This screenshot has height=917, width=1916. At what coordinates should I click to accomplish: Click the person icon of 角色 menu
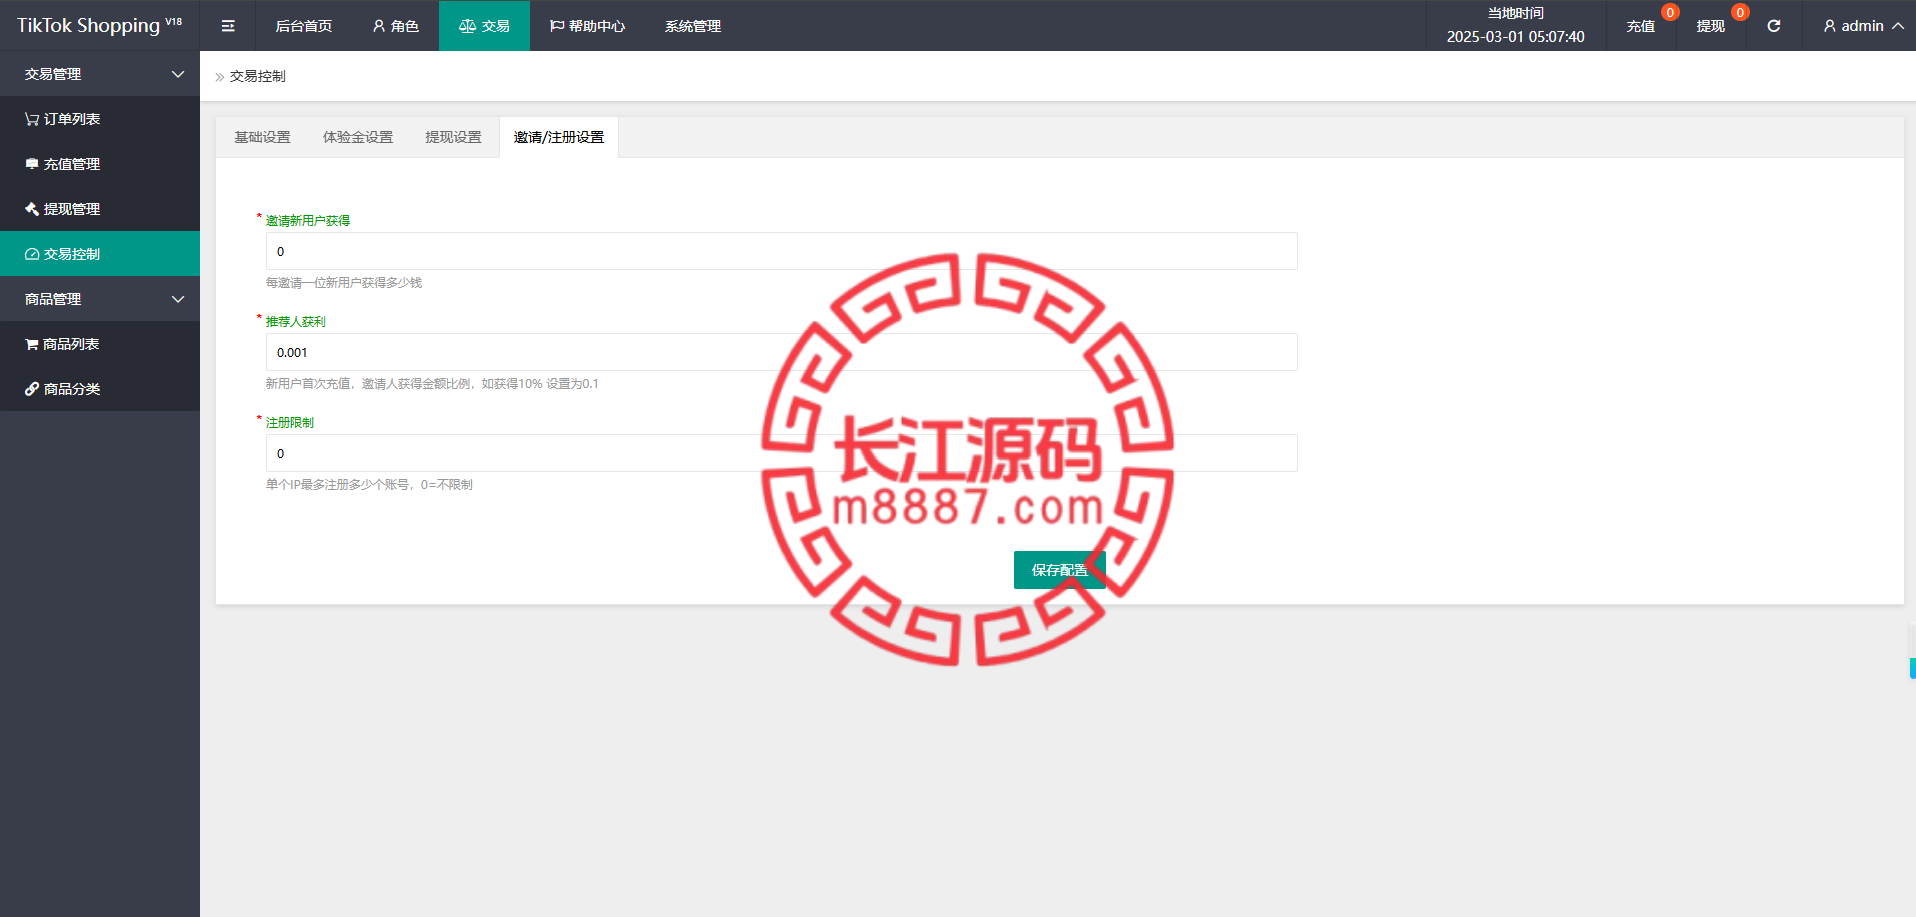(x=379, y=26)
